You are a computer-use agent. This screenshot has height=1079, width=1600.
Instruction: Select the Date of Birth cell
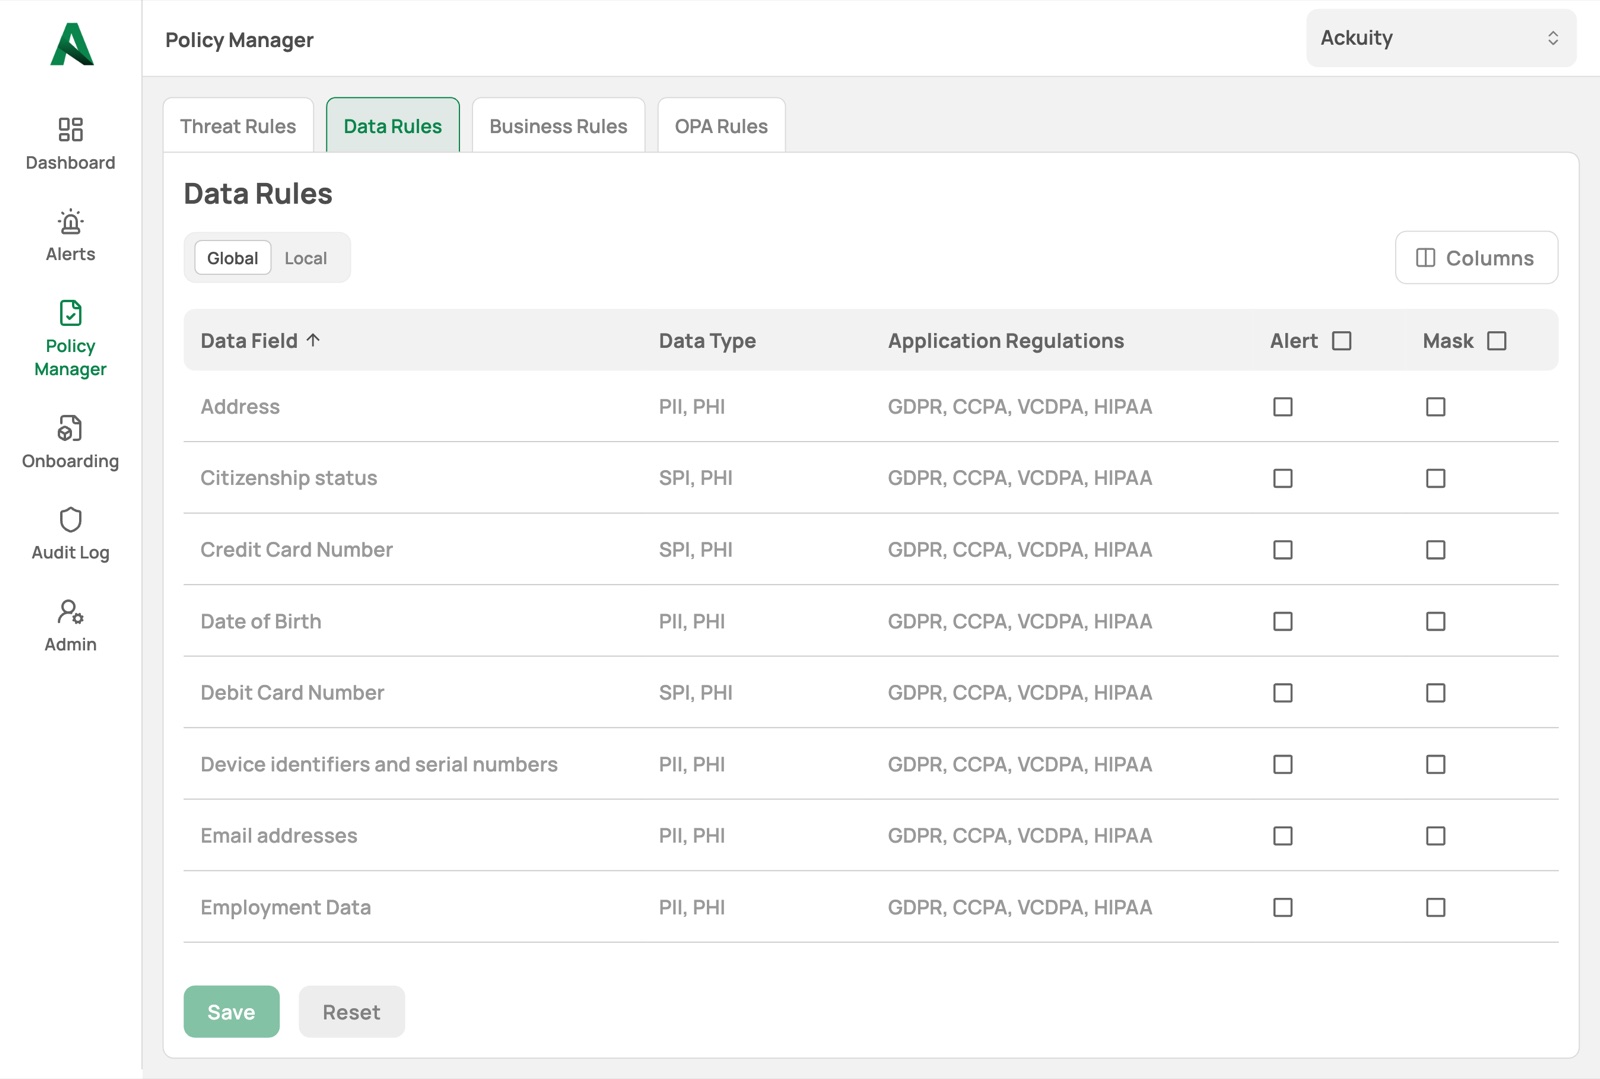(x=261, y=621)
